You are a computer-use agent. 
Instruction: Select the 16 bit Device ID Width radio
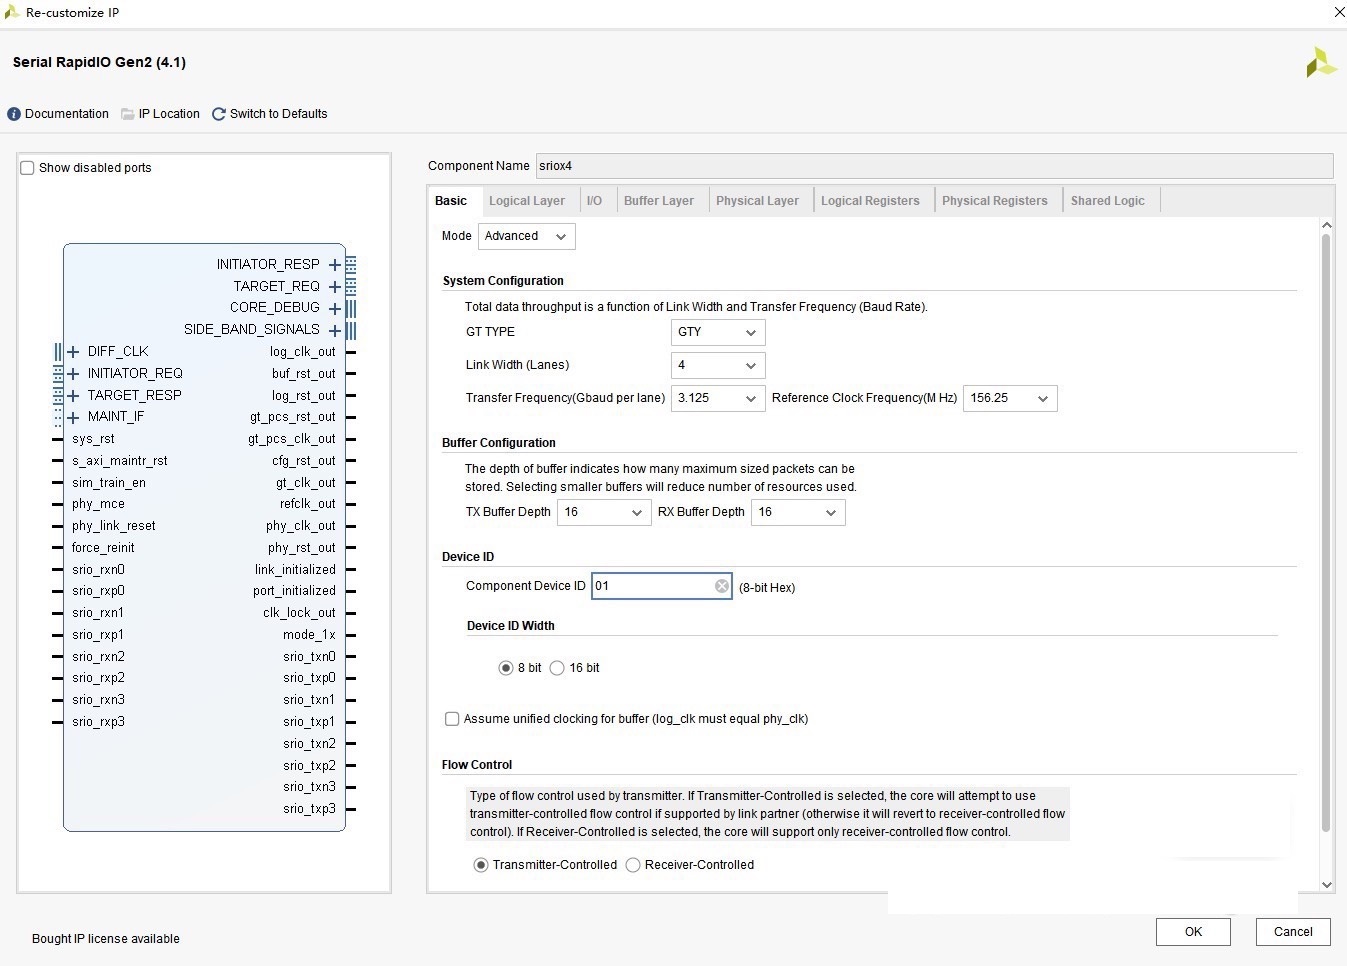click(x=557, y=668)
